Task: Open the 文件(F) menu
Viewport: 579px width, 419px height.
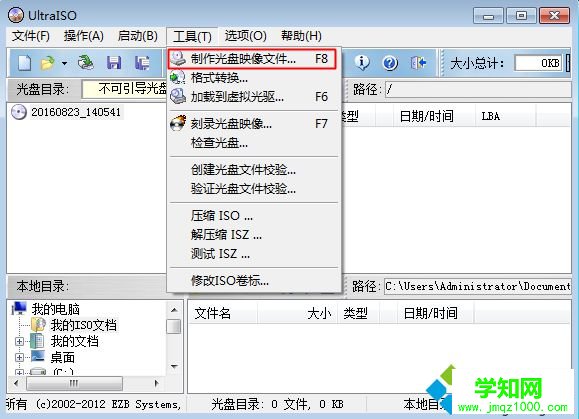Action: (x=31, y=36)
